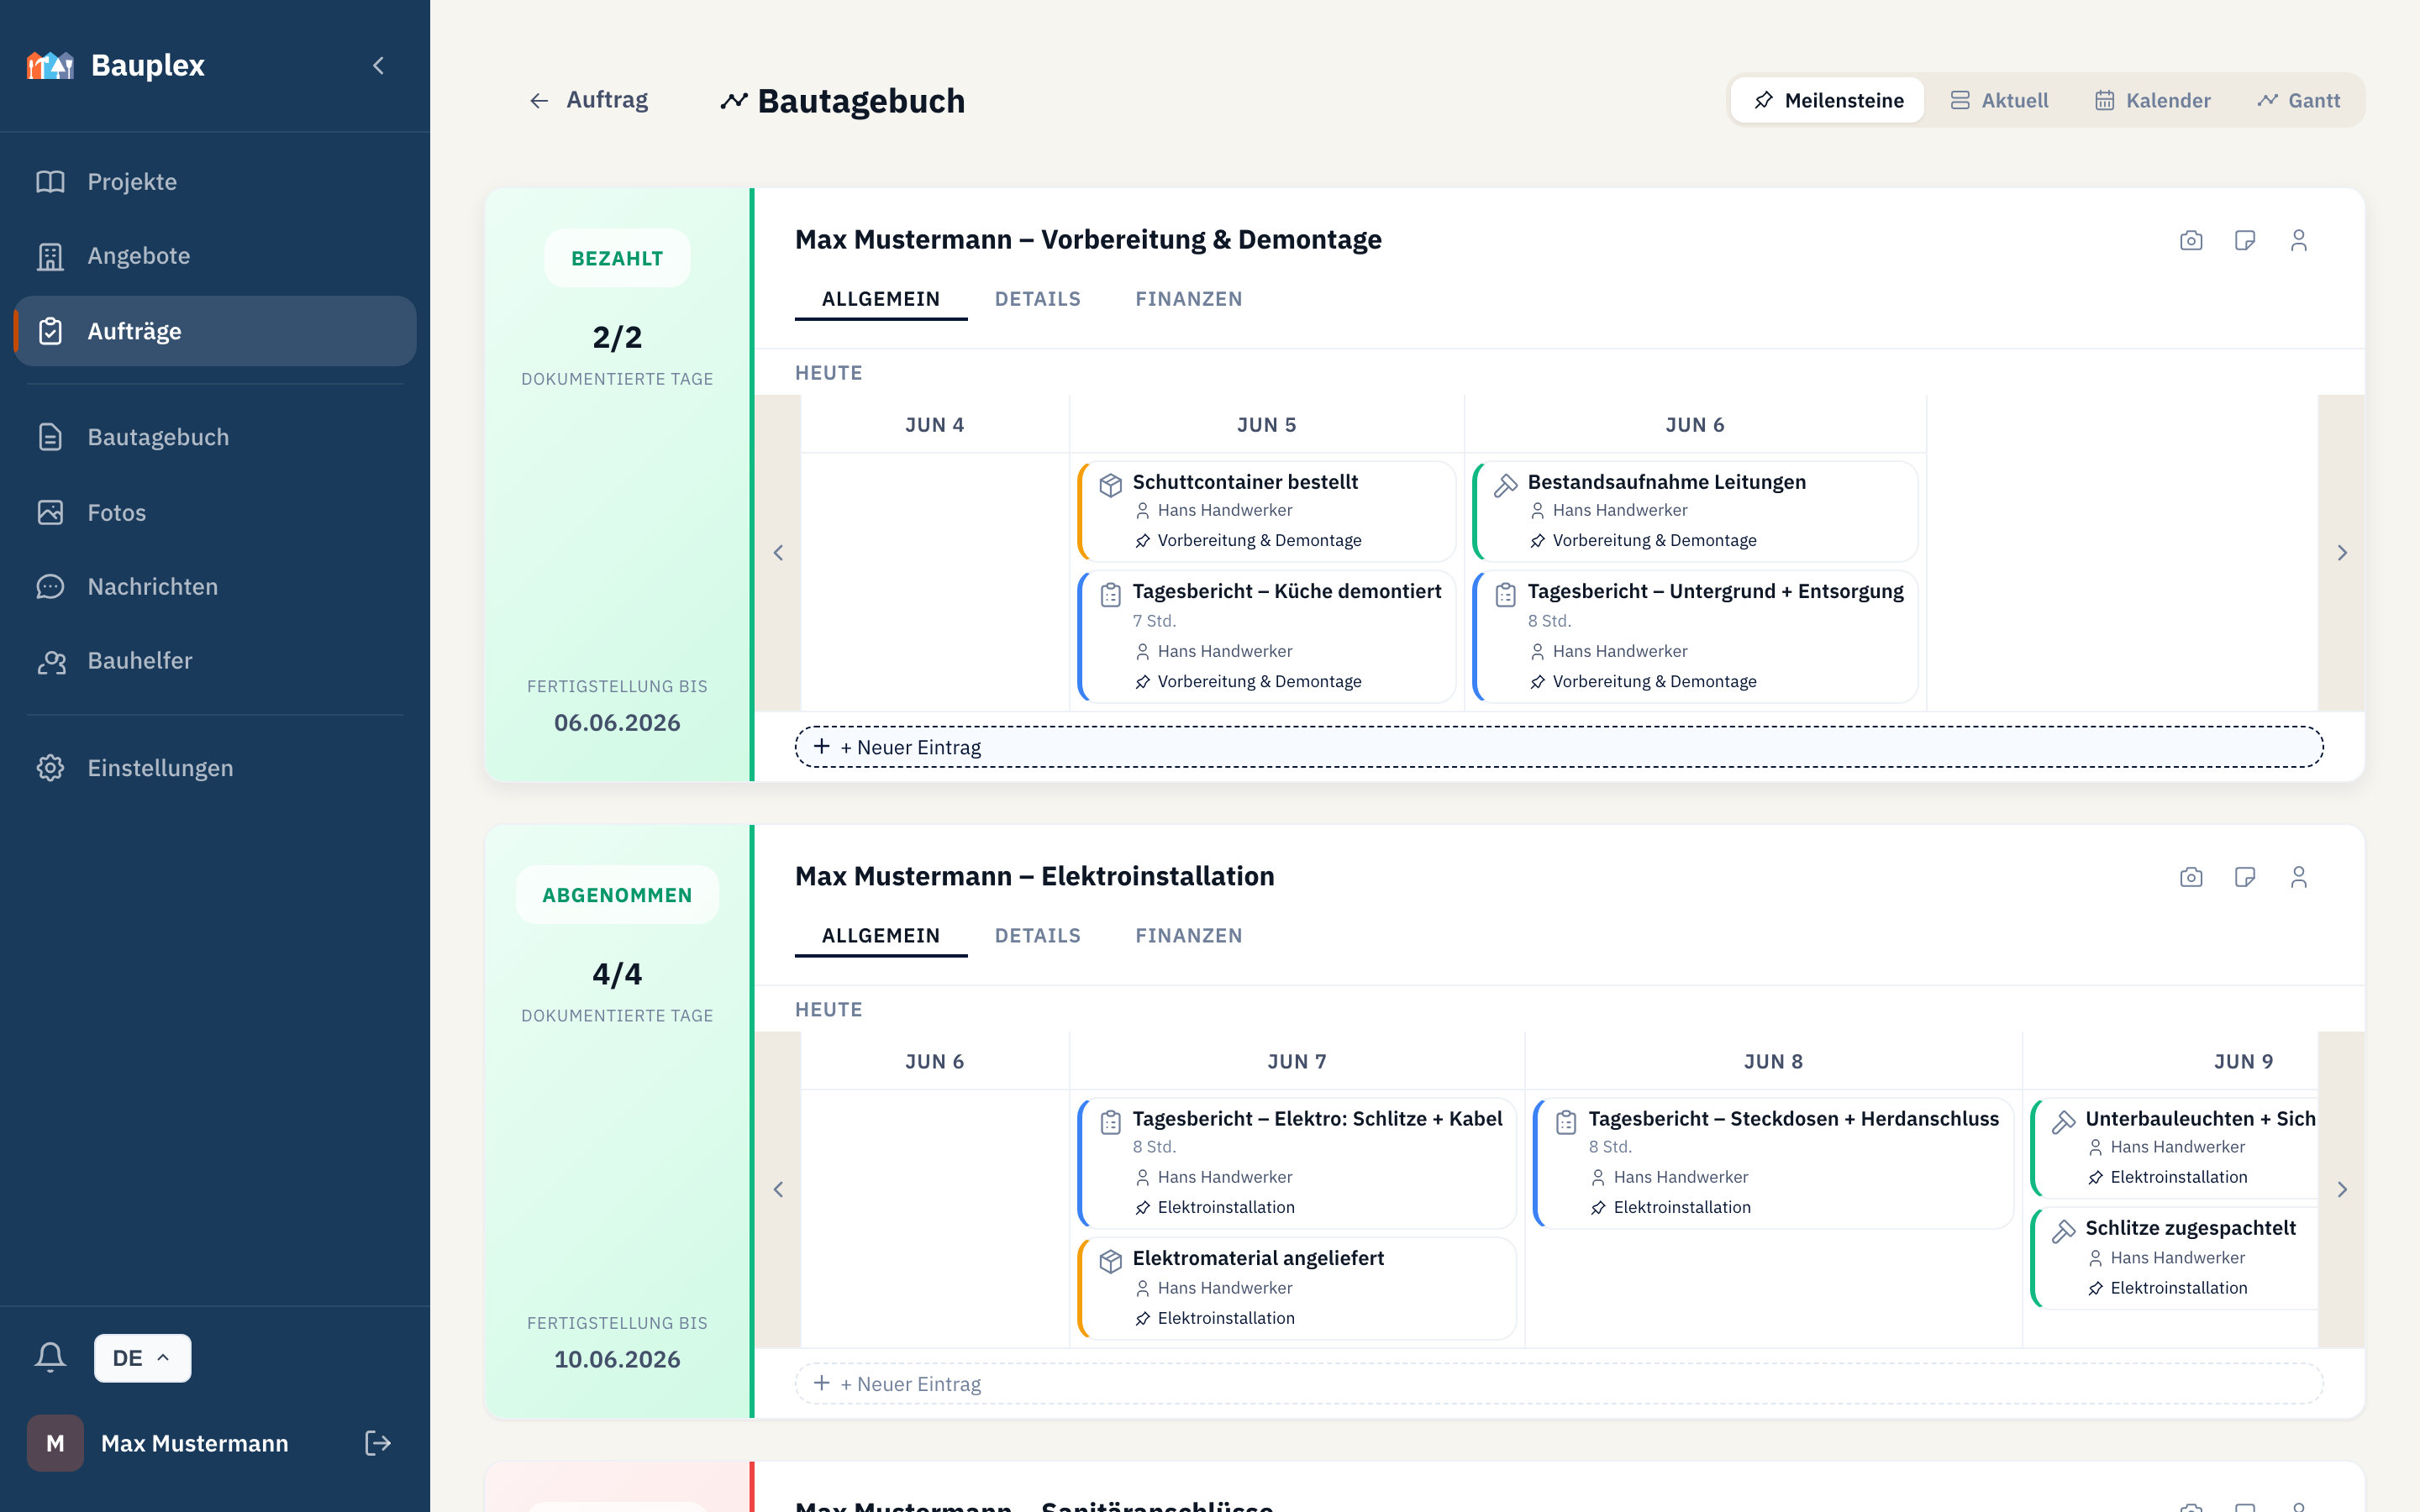Click the report icon on Untergrund + Entsorgung
Image resolution: width=2420 pixels, height=1512 pixels.
pyautogui.click(x=1505, y=595)
